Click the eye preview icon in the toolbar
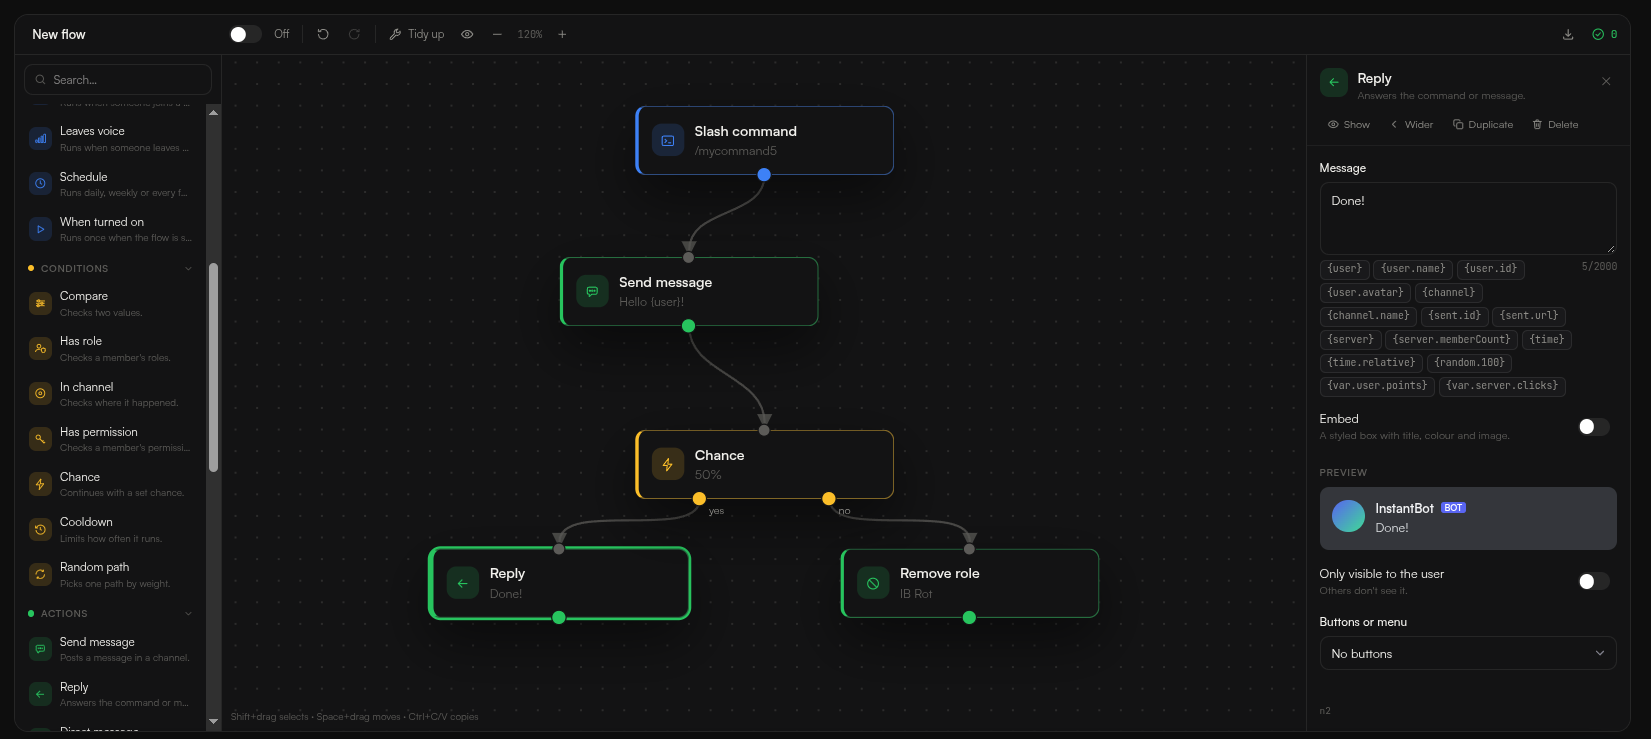This screenshot has height=739, width=1651. pyautogui.click(x=467, y=34)
